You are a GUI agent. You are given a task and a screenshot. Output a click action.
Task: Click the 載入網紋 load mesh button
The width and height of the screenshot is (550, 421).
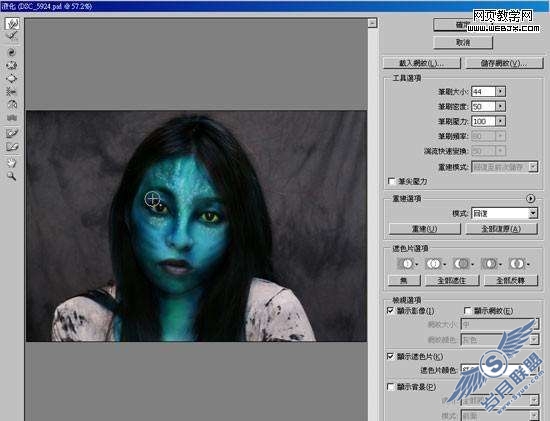(422, 64)
